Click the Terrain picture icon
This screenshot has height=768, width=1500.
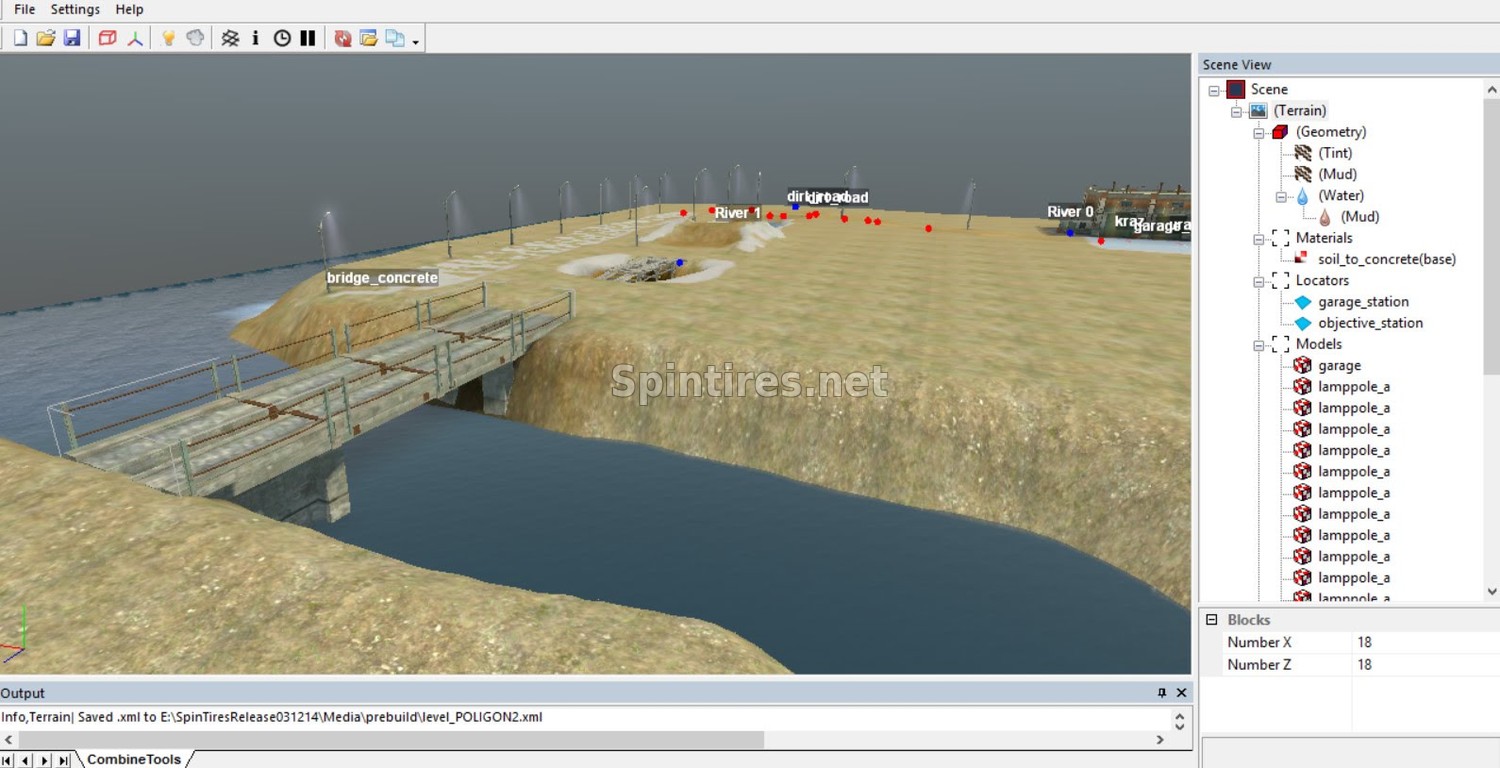click(1258, 110)
